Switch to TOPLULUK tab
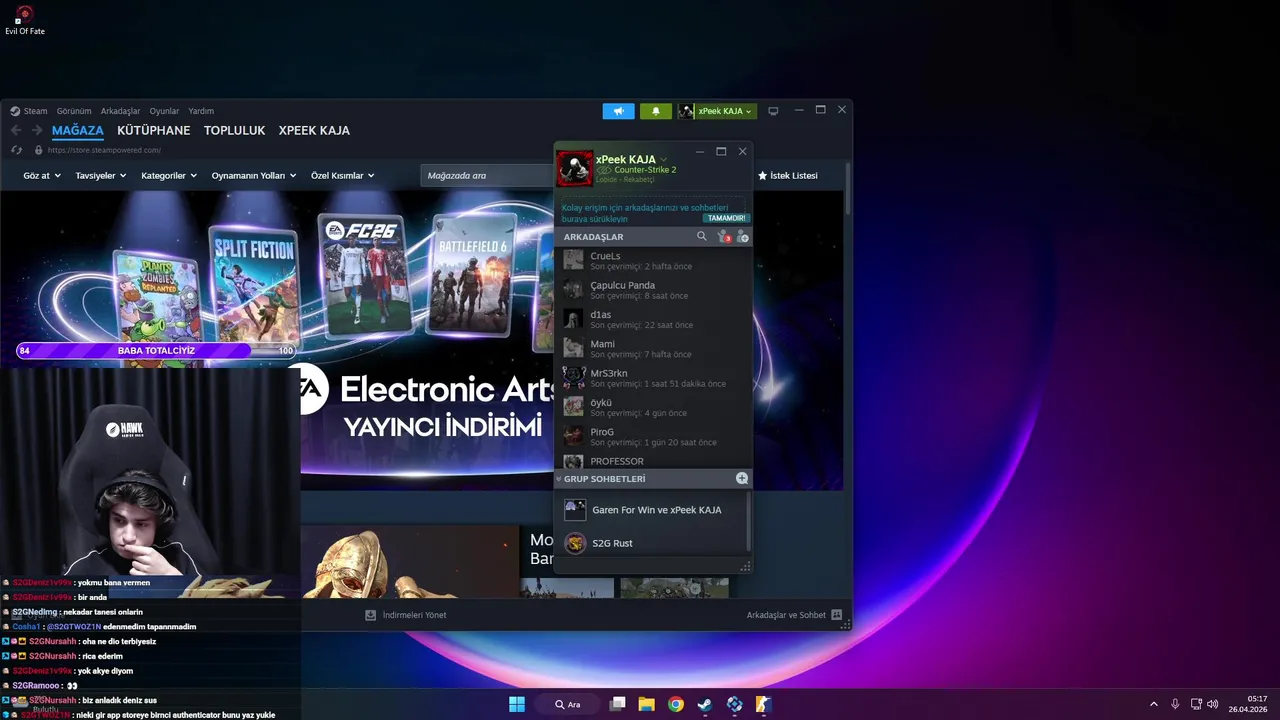1280x720 pixels. [235, 131]
